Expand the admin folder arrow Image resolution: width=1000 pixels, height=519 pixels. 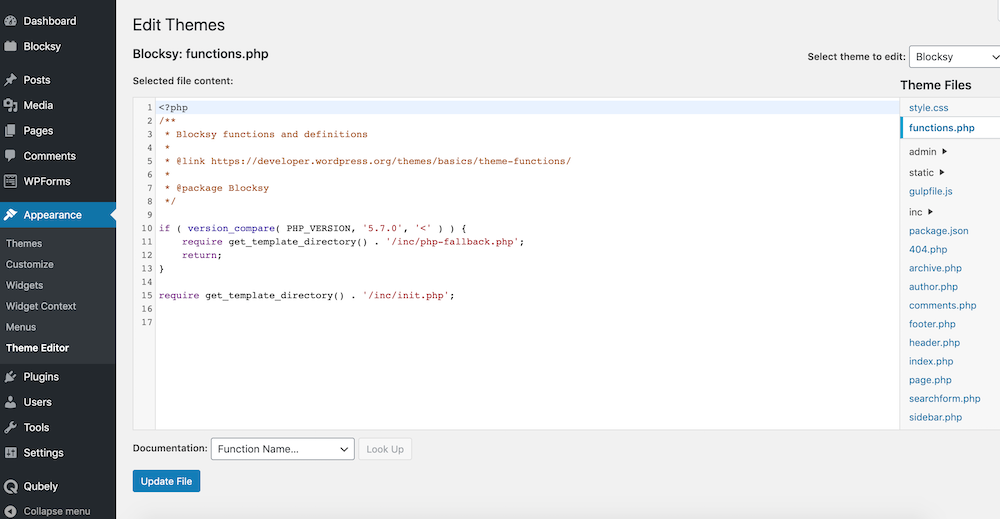pyautogui.click(x=945, y=152)
